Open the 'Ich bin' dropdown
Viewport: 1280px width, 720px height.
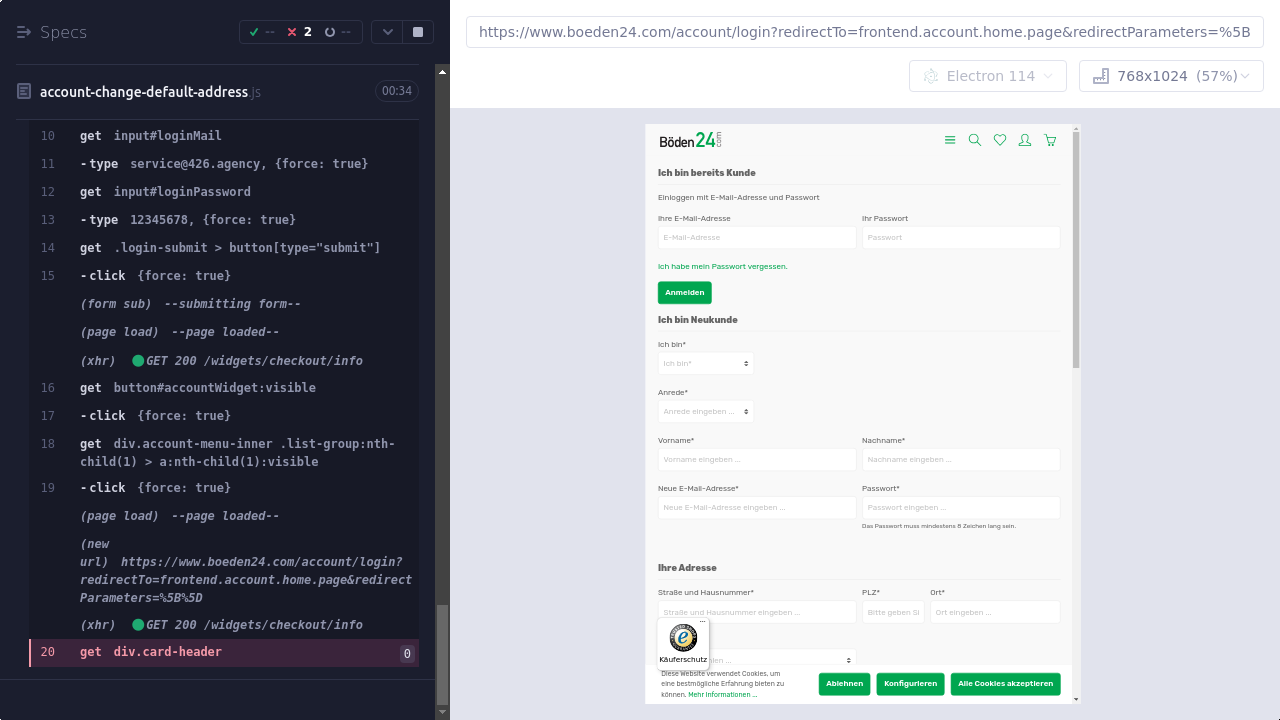tap(705, 363)
